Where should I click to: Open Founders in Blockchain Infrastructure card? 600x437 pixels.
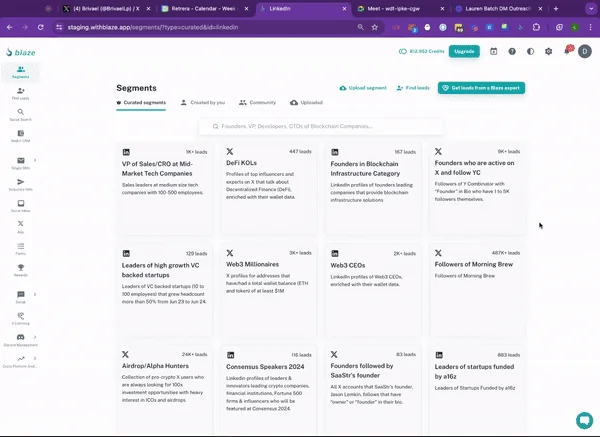pyautogui.click(x=373, y=188)
